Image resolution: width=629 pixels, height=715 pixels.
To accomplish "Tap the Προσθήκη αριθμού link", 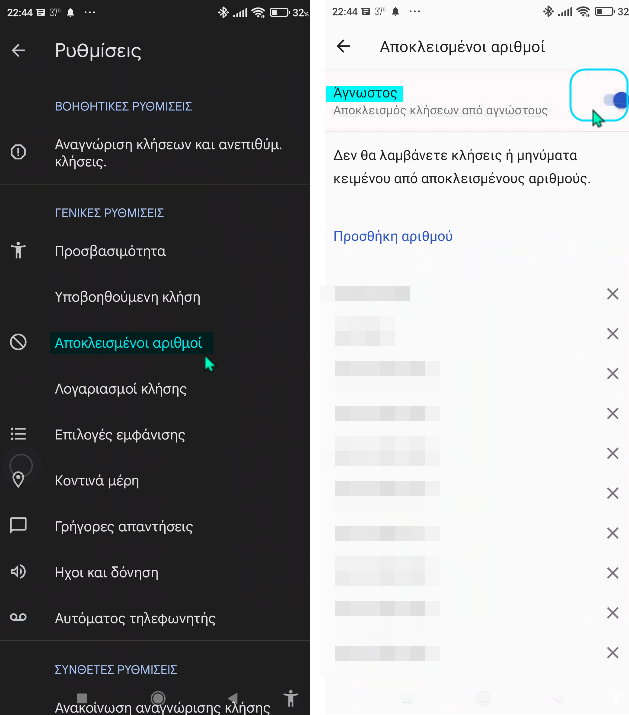I will pos(393,236).
